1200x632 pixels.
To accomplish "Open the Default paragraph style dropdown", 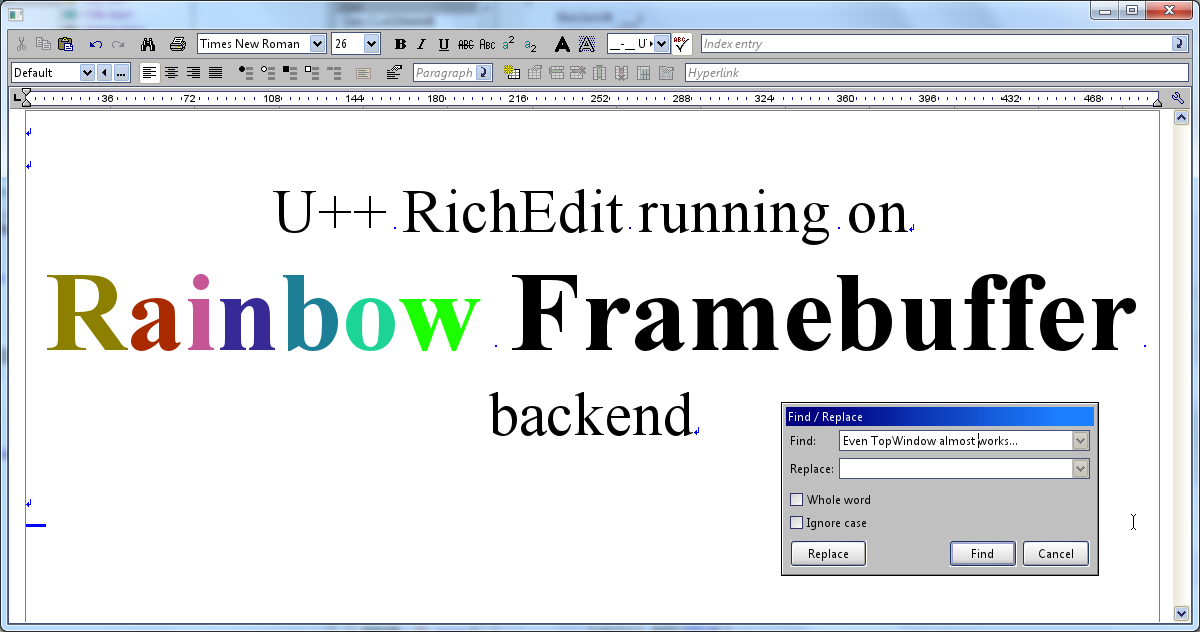I will 86,73.
